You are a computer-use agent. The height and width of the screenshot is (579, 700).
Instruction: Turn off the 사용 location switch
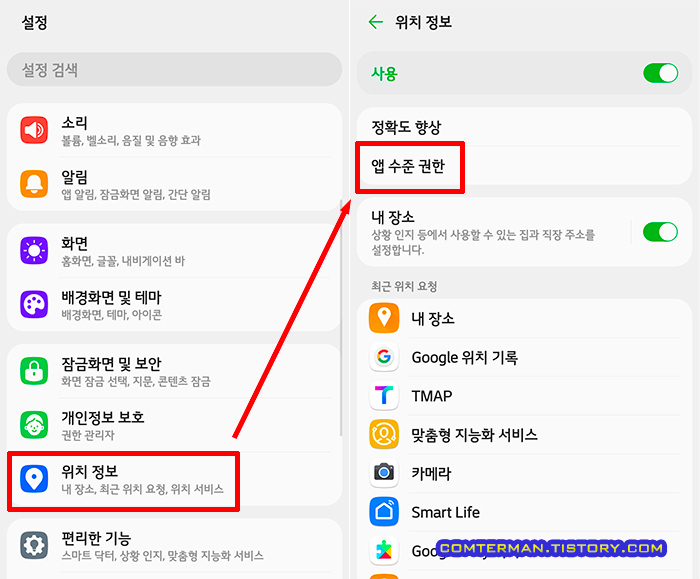point(660,73)
